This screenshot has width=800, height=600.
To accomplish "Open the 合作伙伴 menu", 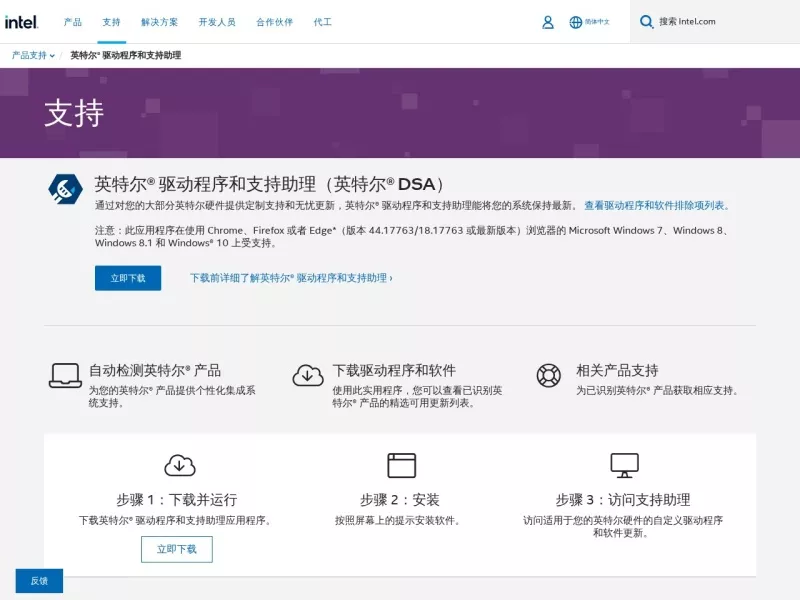I will tap(274, 22).
